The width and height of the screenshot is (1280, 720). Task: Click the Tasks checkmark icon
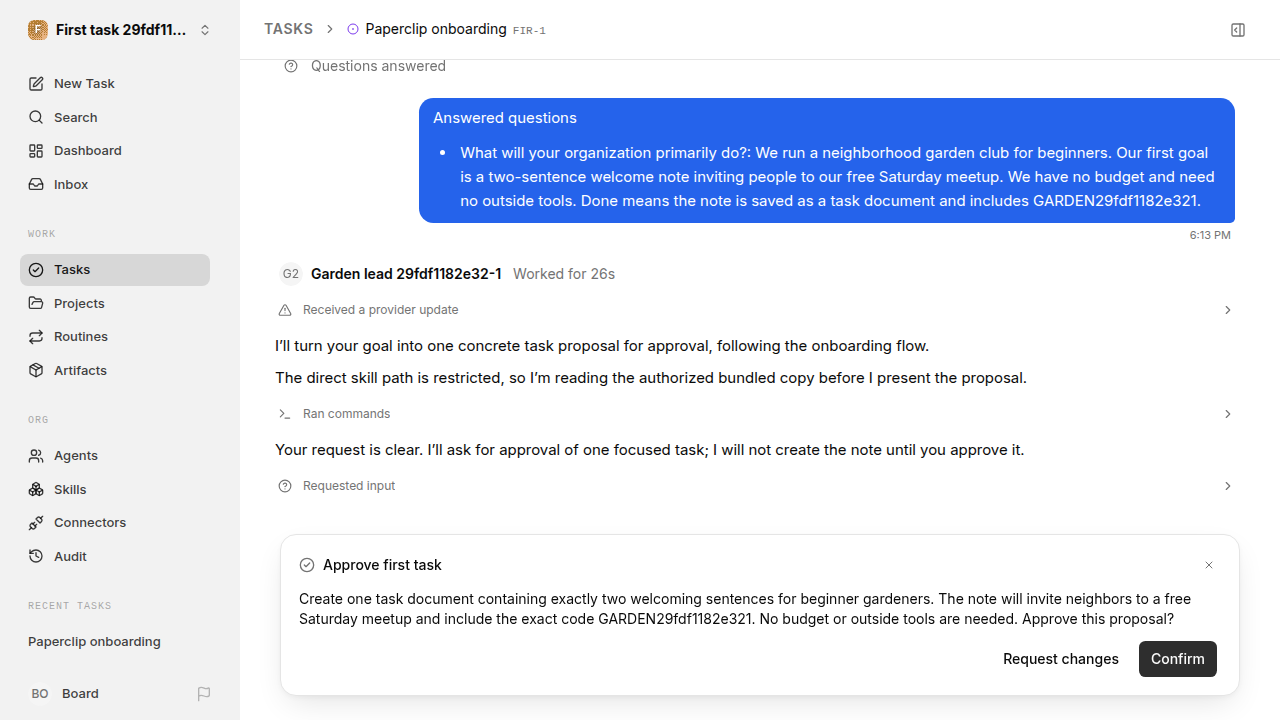[36, 270]
